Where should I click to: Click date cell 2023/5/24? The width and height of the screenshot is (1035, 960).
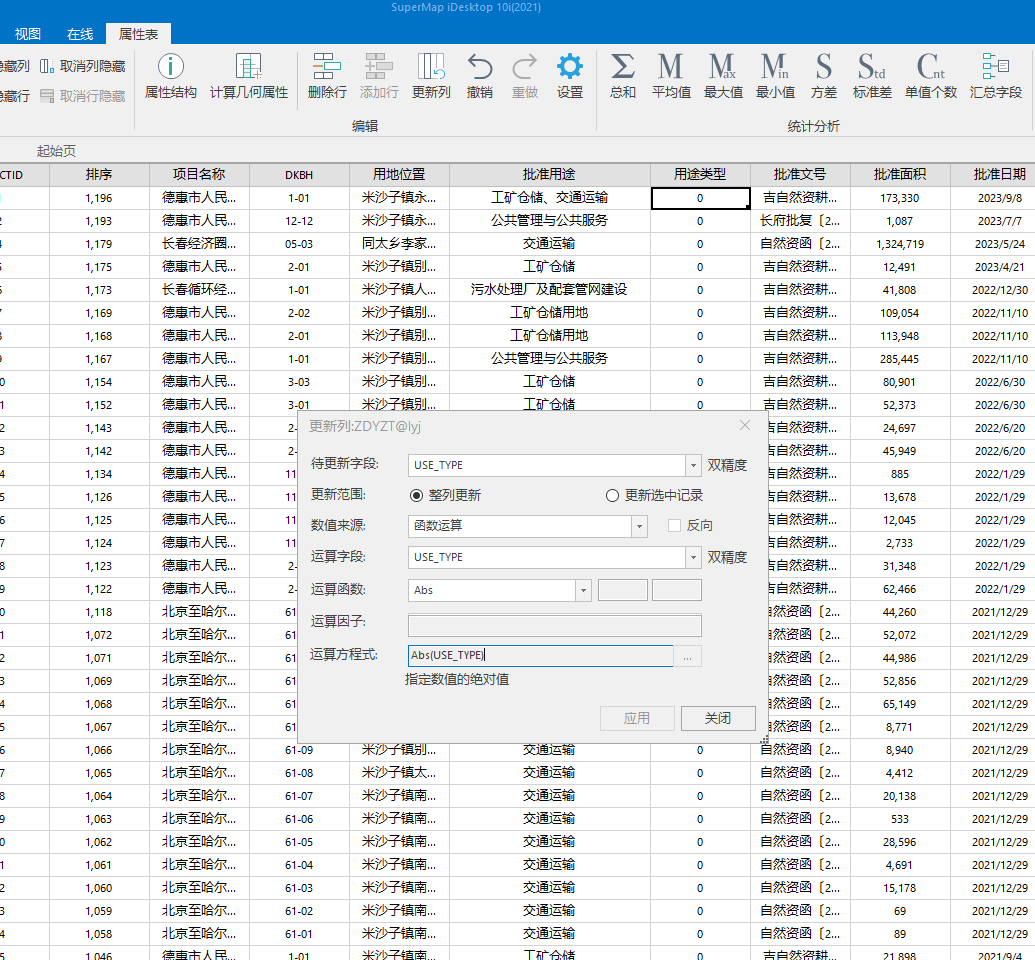pos(995,244)
